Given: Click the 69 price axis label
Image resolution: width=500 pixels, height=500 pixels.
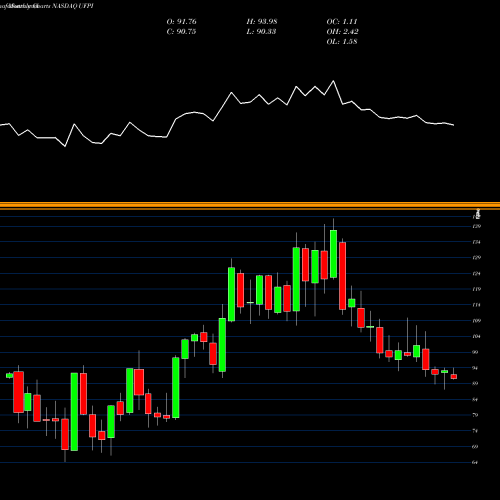Looking at the screenshot, I should (475, 447).
